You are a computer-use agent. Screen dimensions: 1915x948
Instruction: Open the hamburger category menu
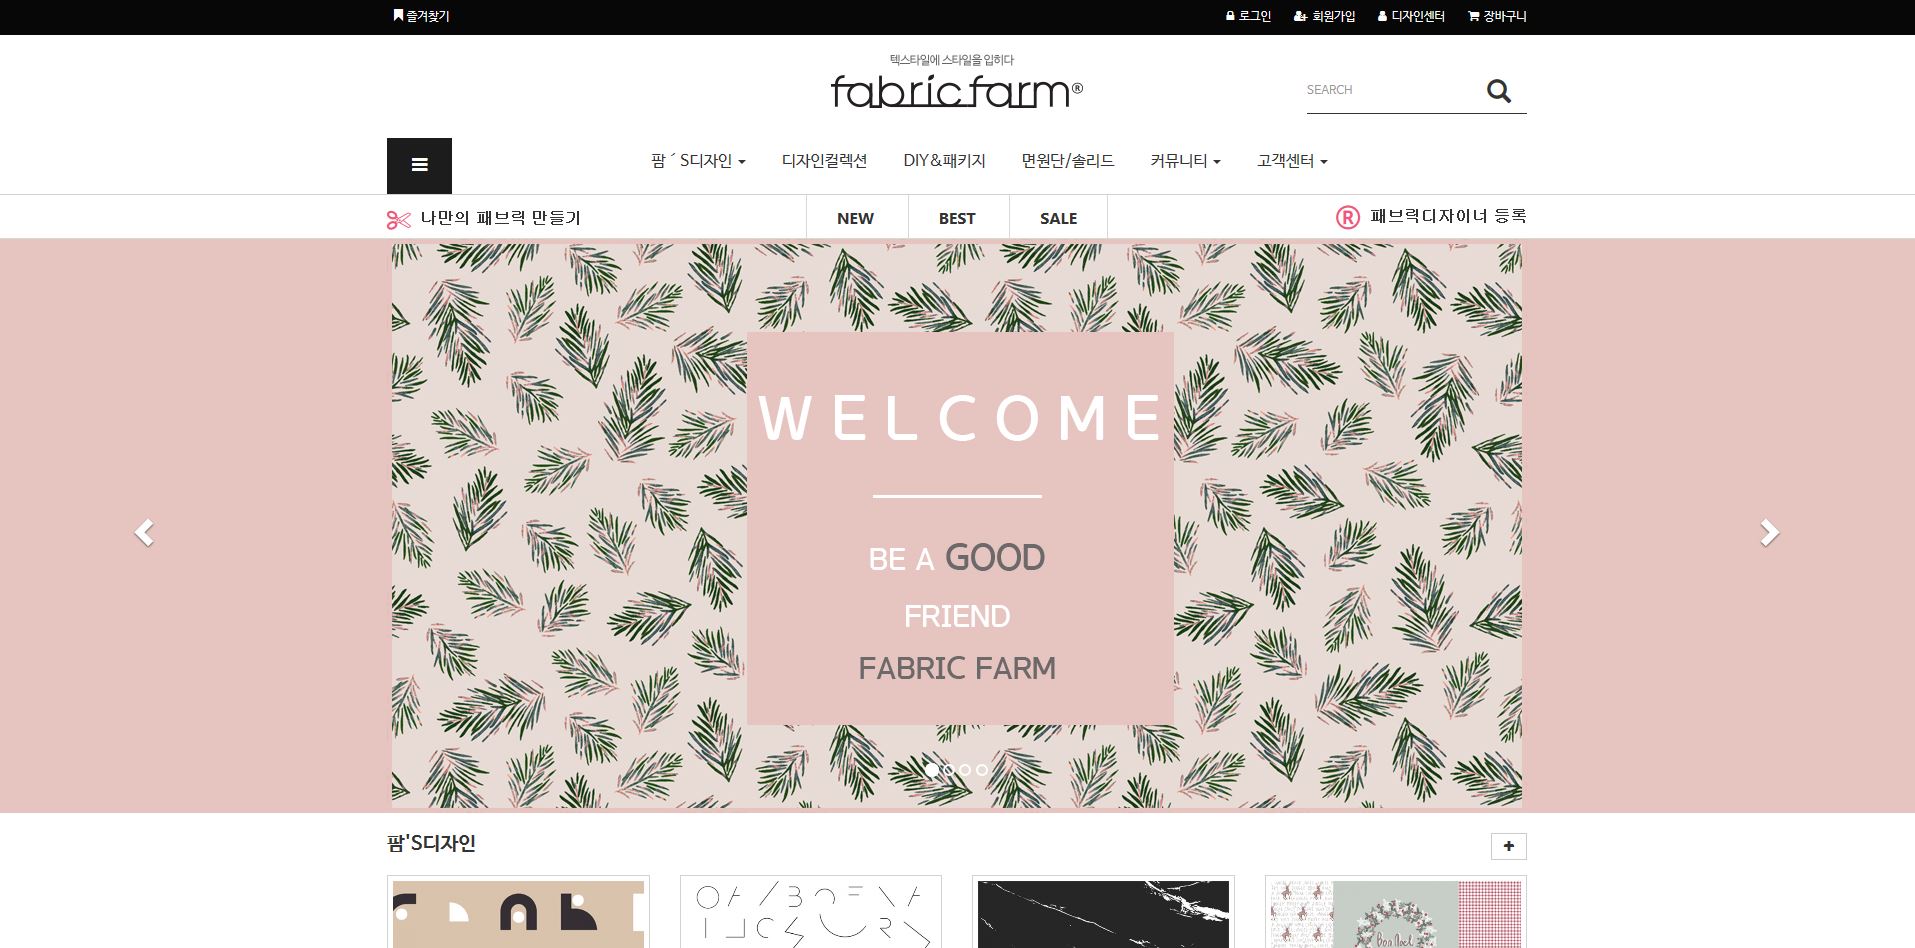419,166
